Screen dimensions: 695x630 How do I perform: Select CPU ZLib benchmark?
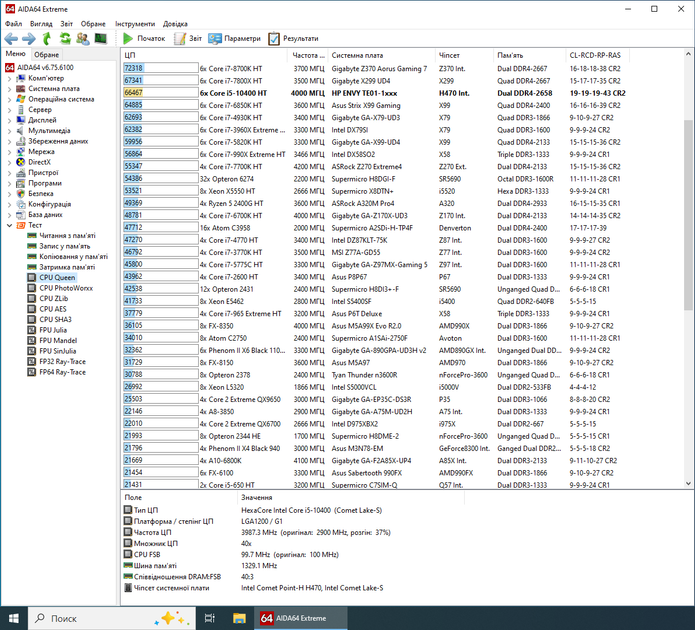tap(54, 299)
